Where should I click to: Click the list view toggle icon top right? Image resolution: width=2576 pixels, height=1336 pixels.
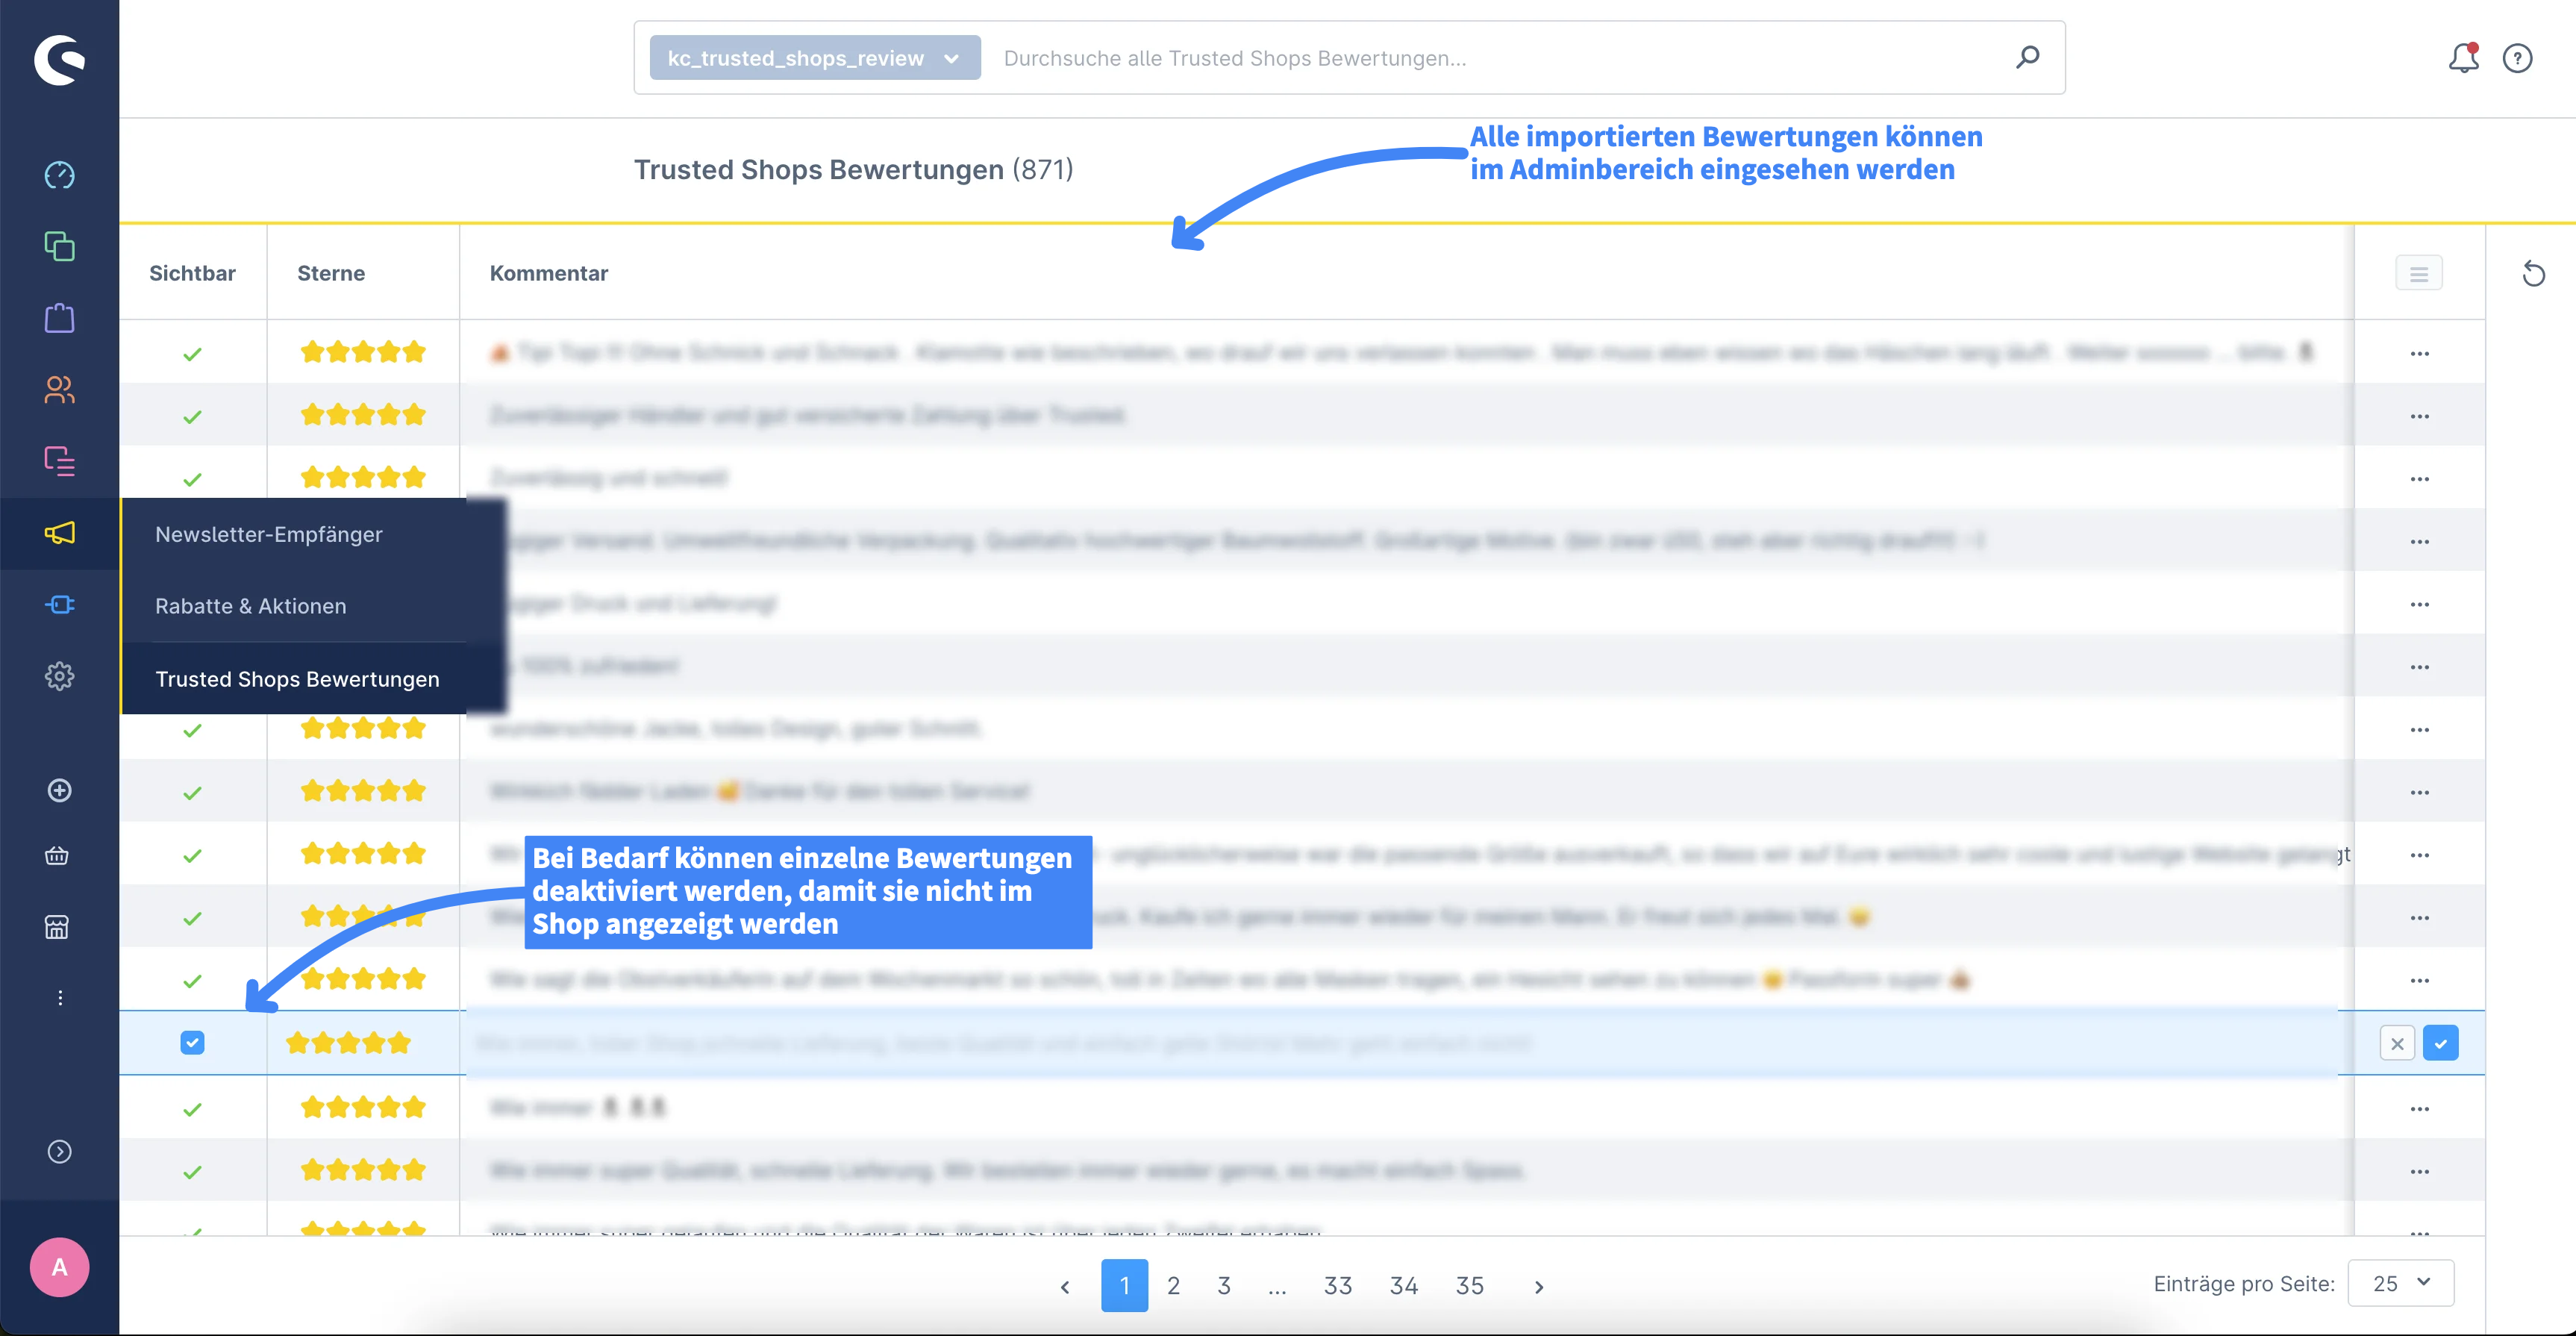(2419, 271)
